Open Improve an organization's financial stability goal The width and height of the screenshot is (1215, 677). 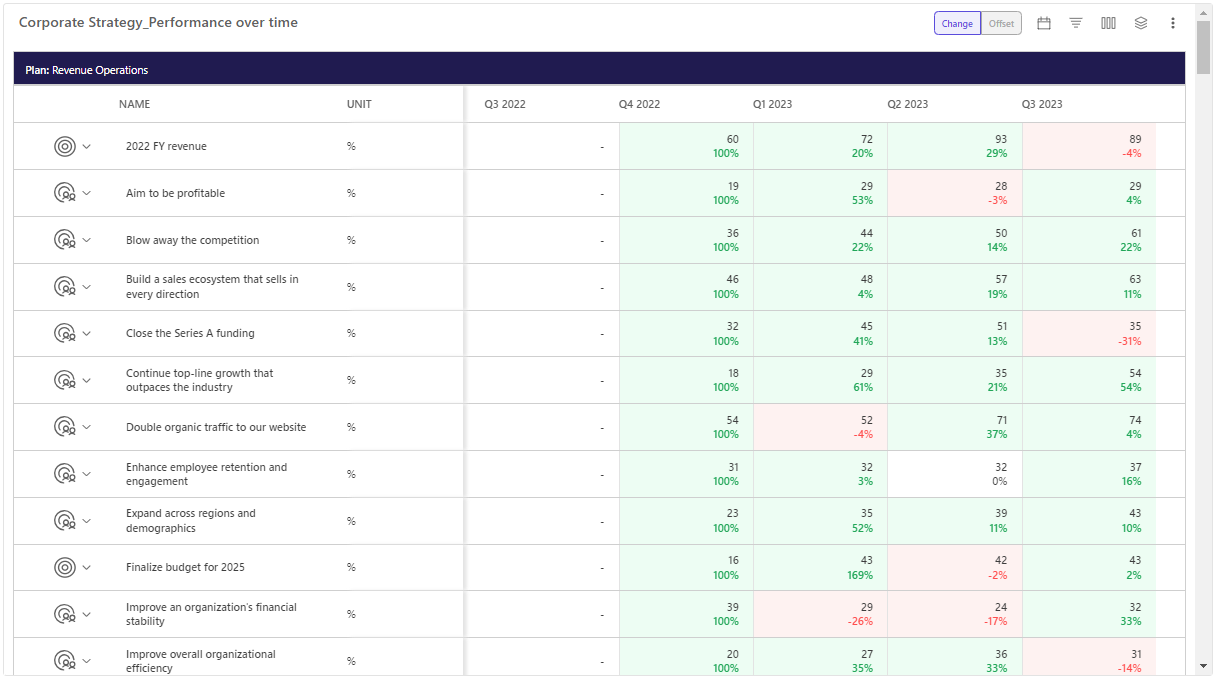coord(211,614)
